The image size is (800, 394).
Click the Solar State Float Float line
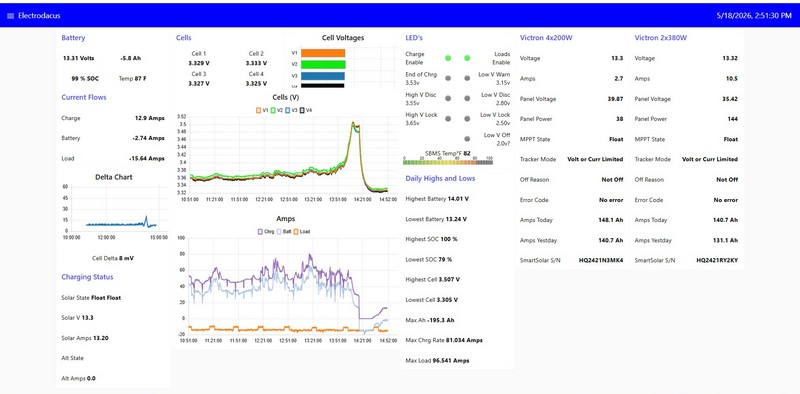(91, 298)
